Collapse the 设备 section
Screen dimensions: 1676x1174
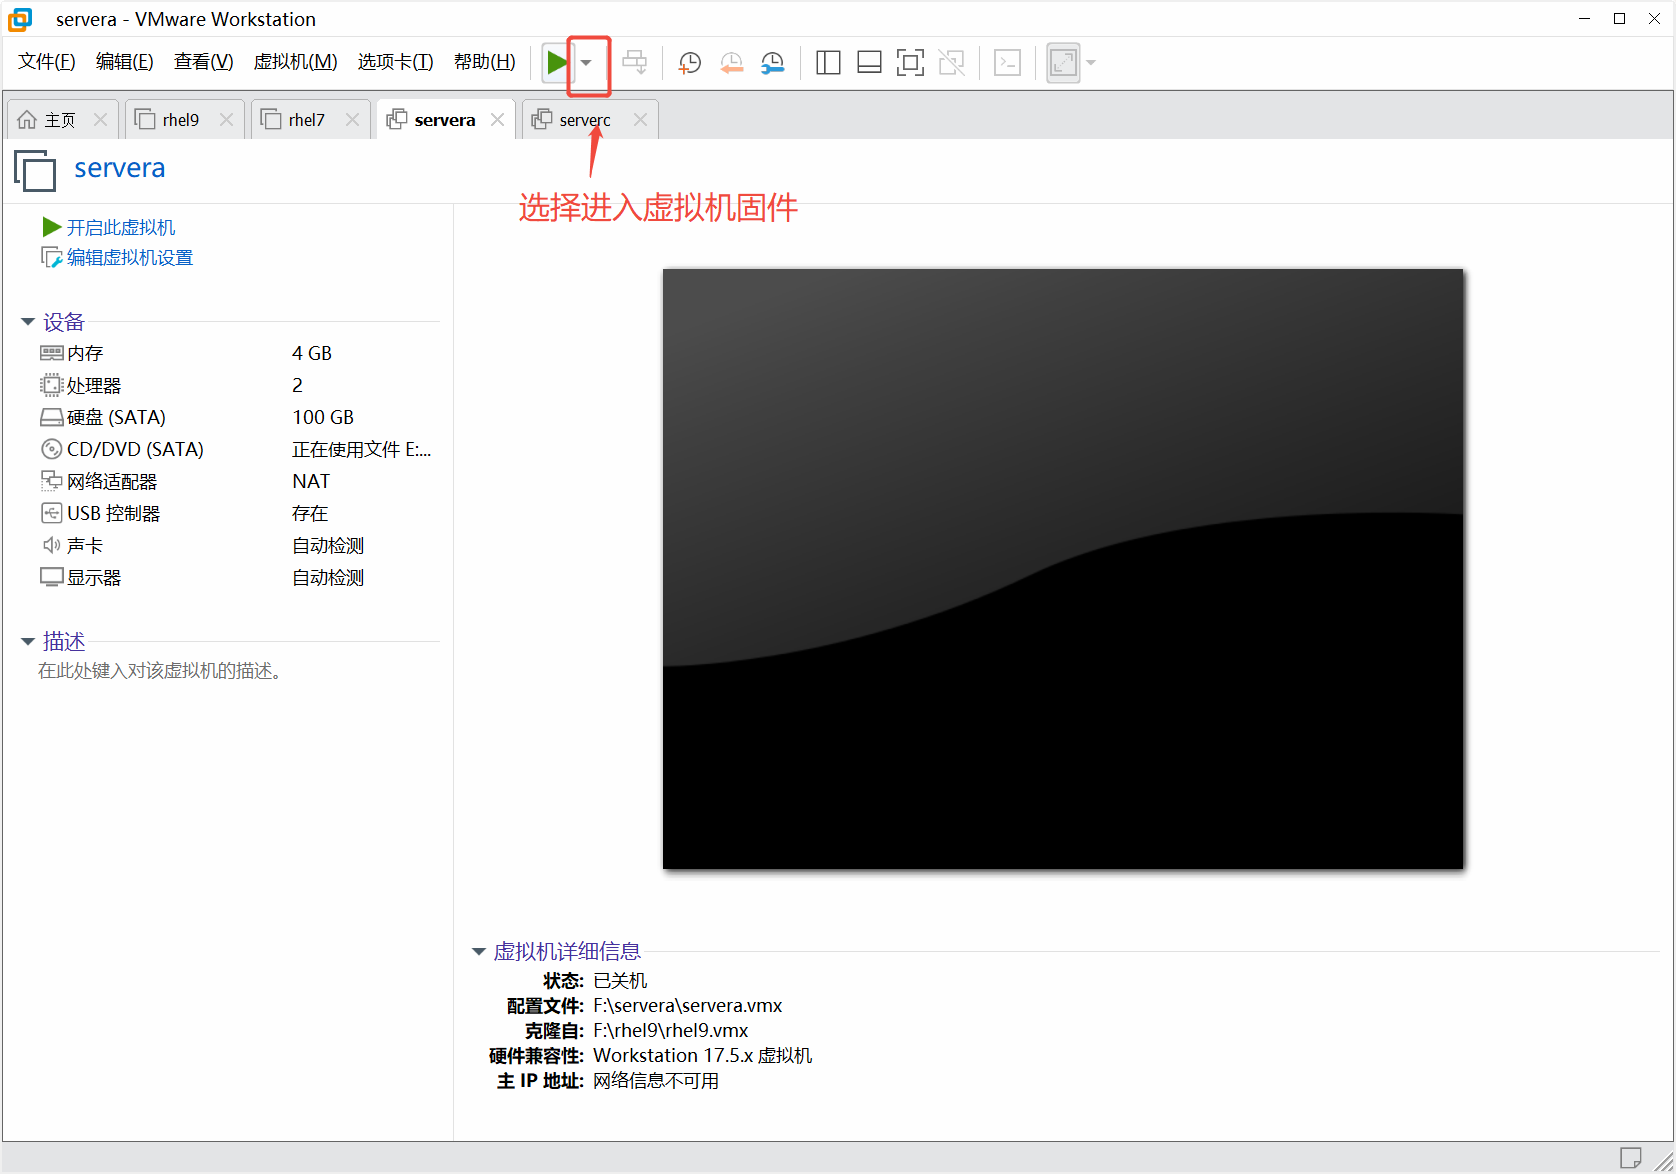point(28,322)
